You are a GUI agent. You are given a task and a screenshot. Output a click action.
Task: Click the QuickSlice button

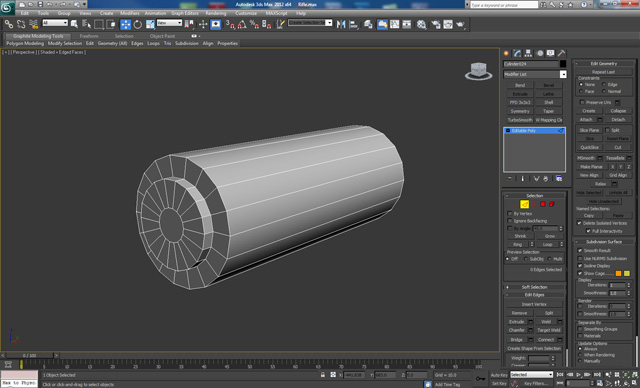(589, 147)
